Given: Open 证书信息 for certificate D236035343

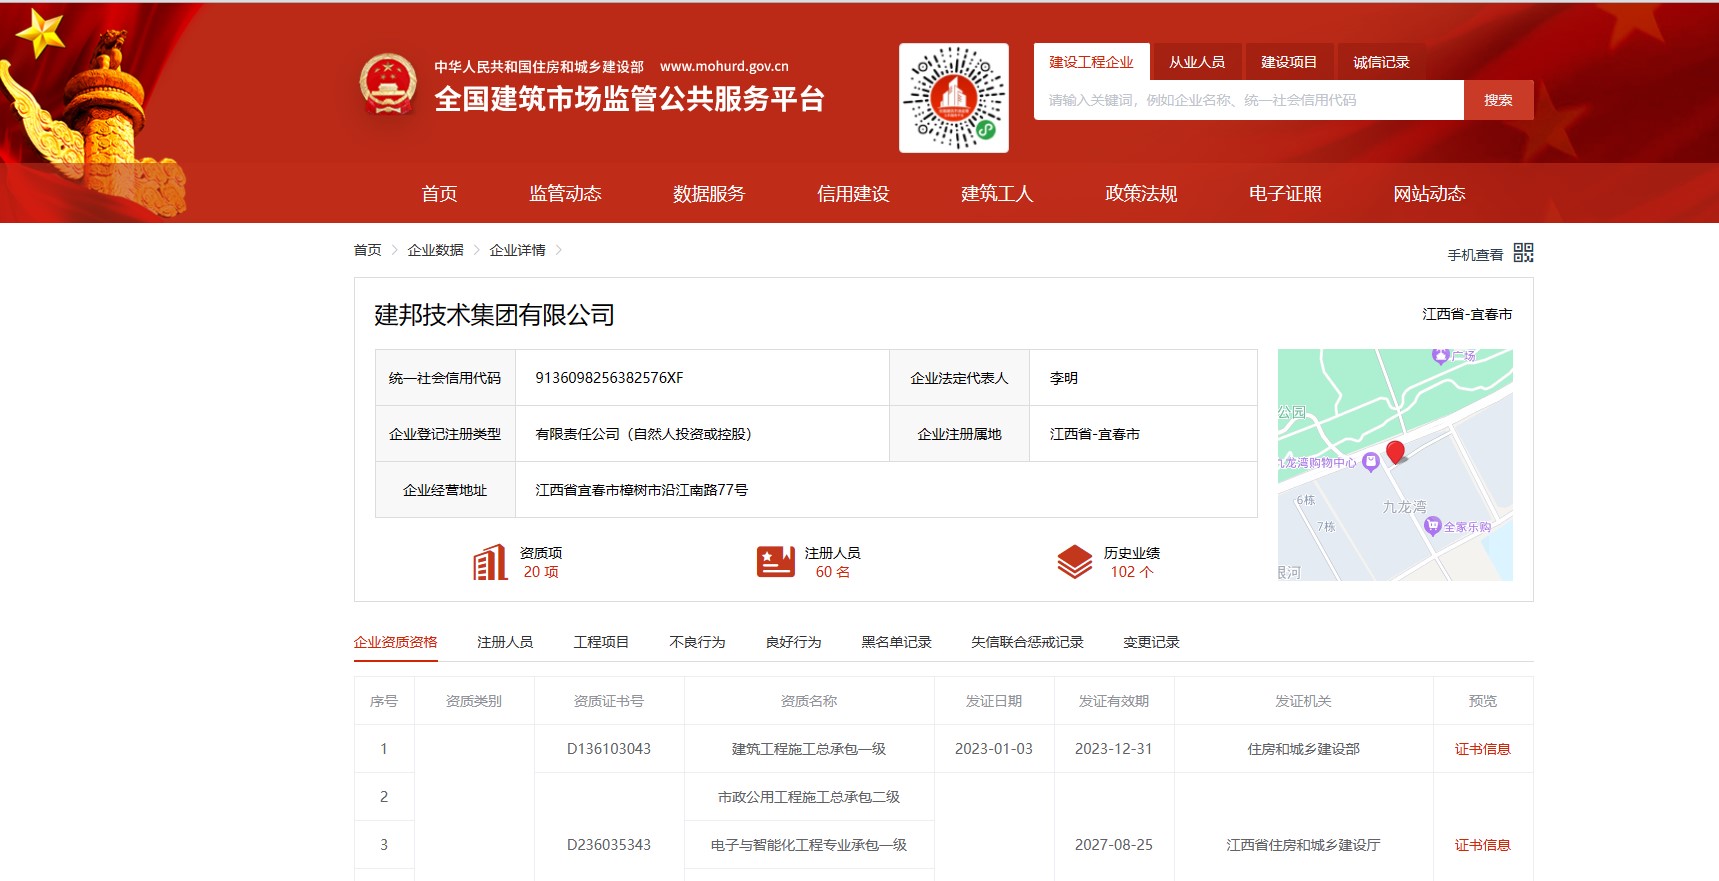Looking at the screenshot, I should pos(1482,845).
